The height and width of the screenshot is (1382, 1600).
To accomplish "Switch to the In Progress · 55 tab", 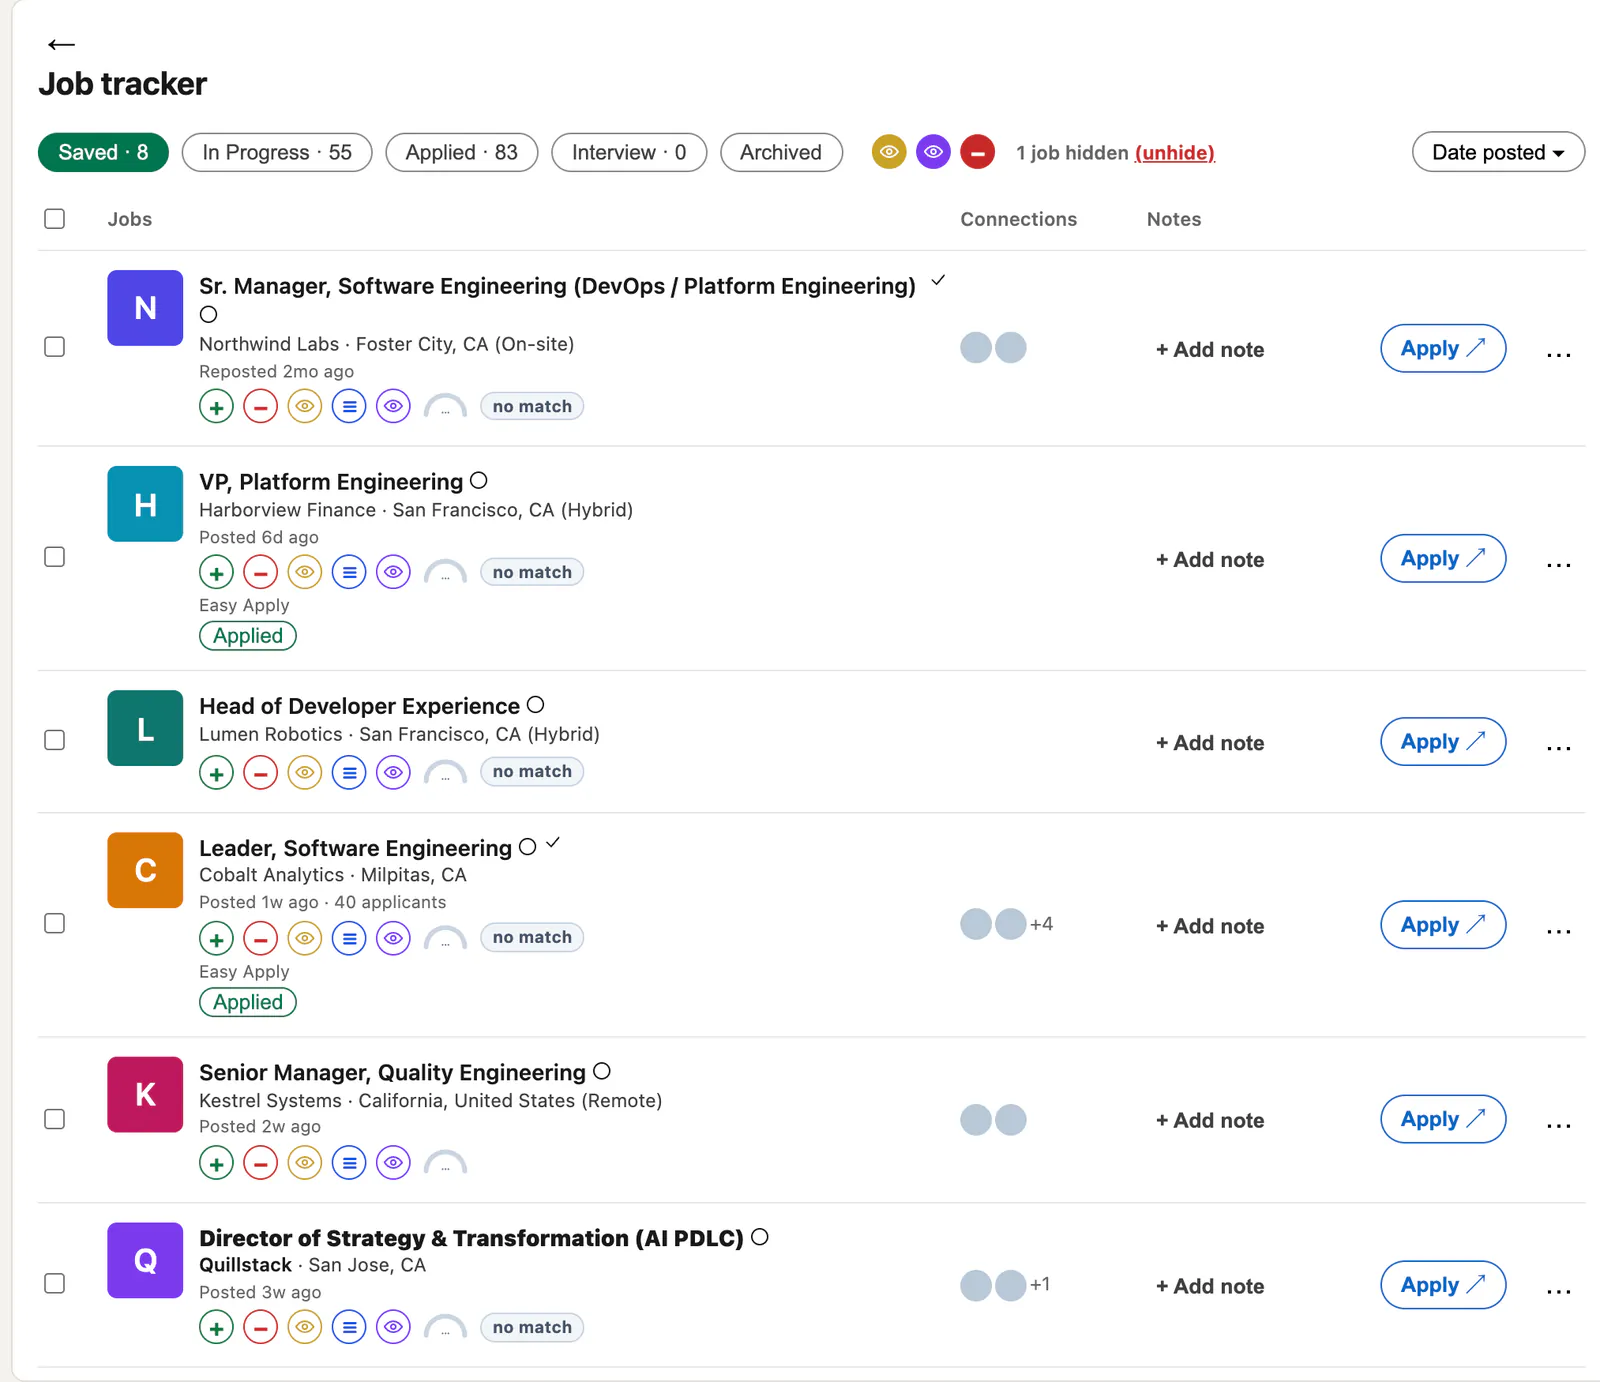I will (277, 152).
